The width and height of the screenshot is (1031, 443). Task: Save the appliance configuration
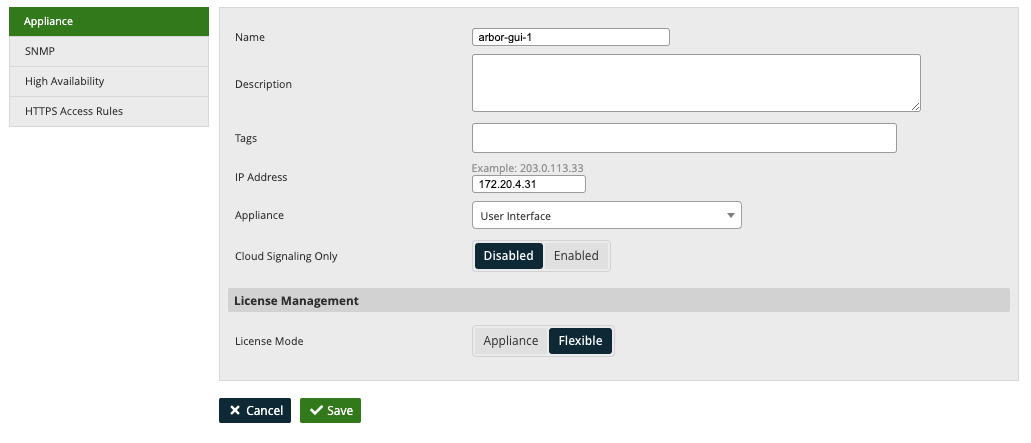click(x=330, y=410)
